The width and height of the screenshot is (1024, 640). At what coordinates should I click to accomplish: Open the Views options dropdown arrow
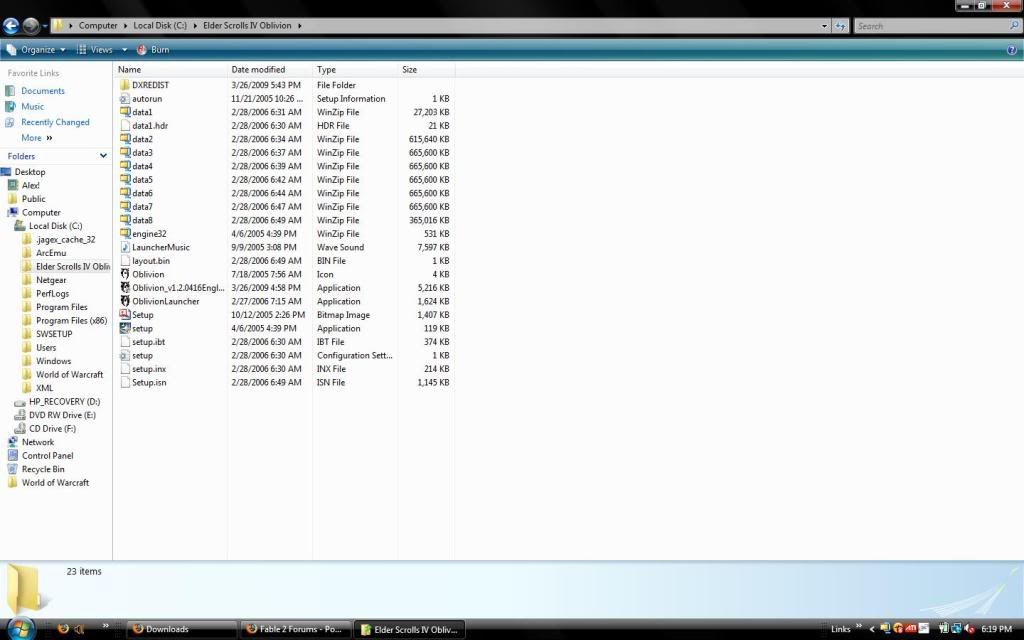(124, 50)
